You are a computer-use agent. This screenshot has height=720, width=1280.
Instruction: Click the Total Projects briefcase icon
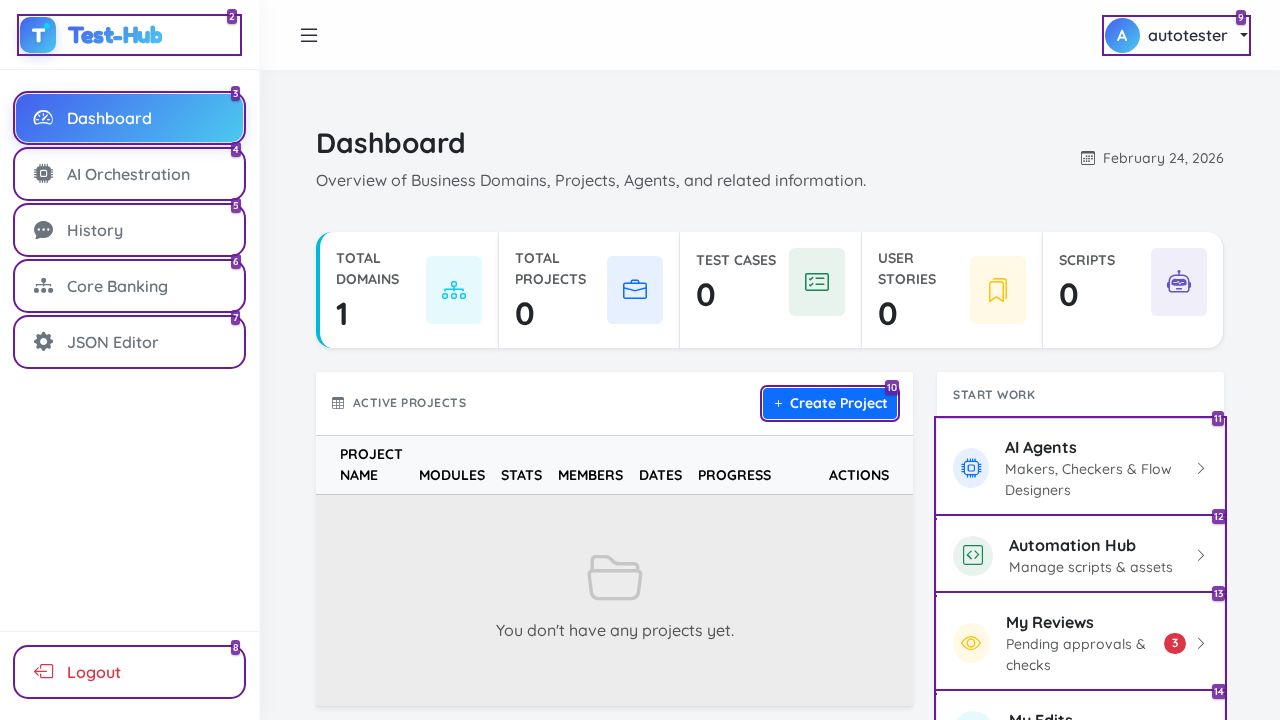[x=635, y=290]
